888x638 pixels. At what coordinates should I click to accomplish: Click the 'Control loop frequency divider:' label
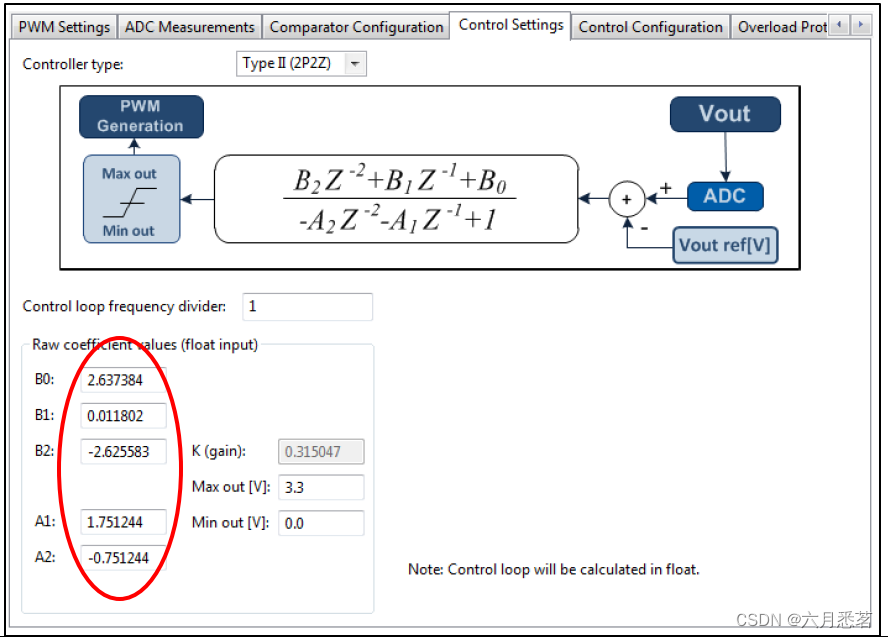(124, 306)
